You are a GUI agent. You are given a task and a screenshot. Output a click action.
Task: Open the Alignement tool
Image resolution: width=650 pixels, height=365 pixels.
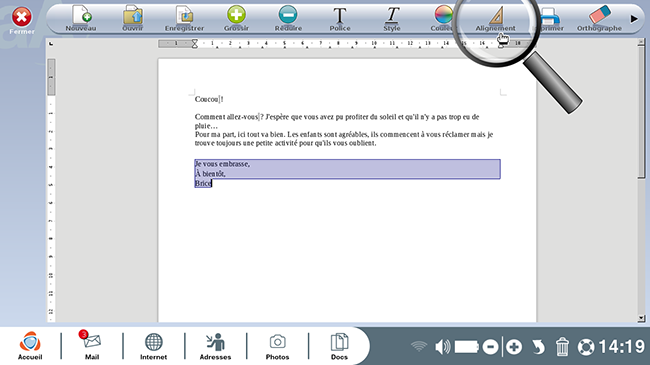[x=495, y=19]
